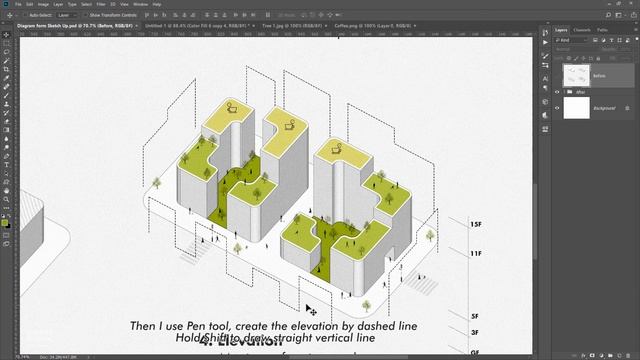The image size is (640, 360).
Task: Select the Clone Stamp tool
Action: pos(6,104)
